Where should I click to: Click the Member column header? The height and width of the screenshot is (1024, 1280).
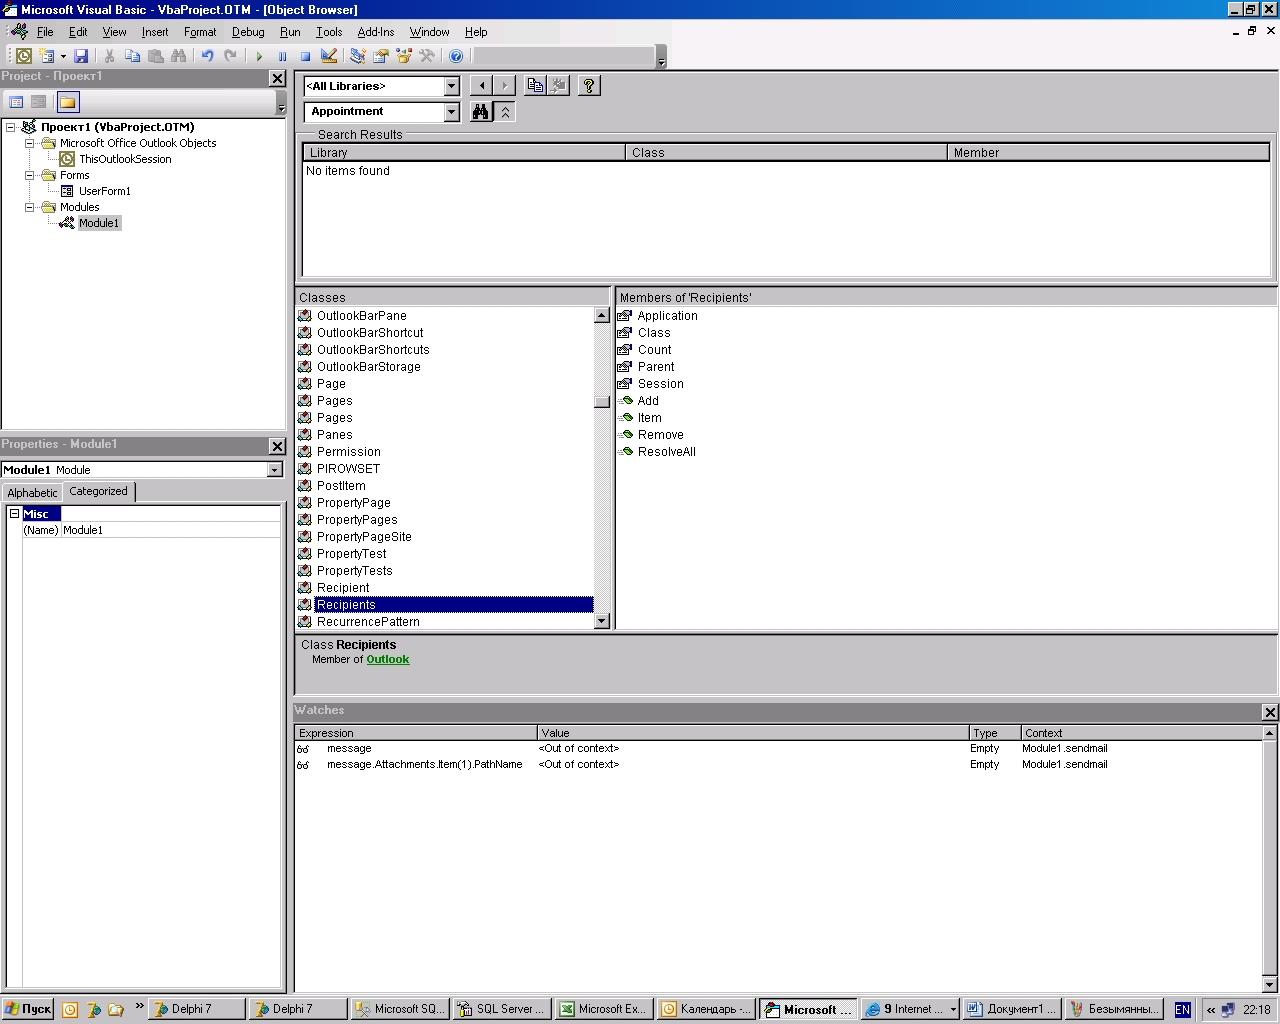1108,153
